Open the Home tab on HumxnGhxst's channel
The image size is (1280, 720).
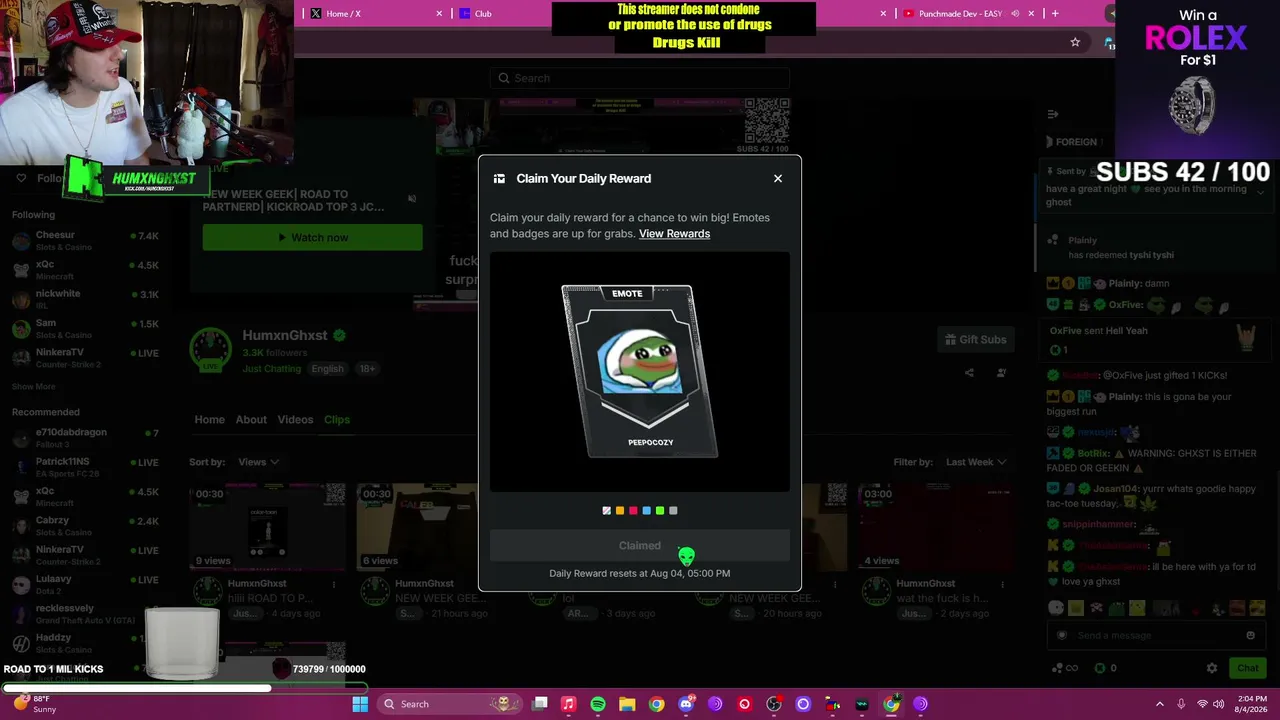pos(209,419)
